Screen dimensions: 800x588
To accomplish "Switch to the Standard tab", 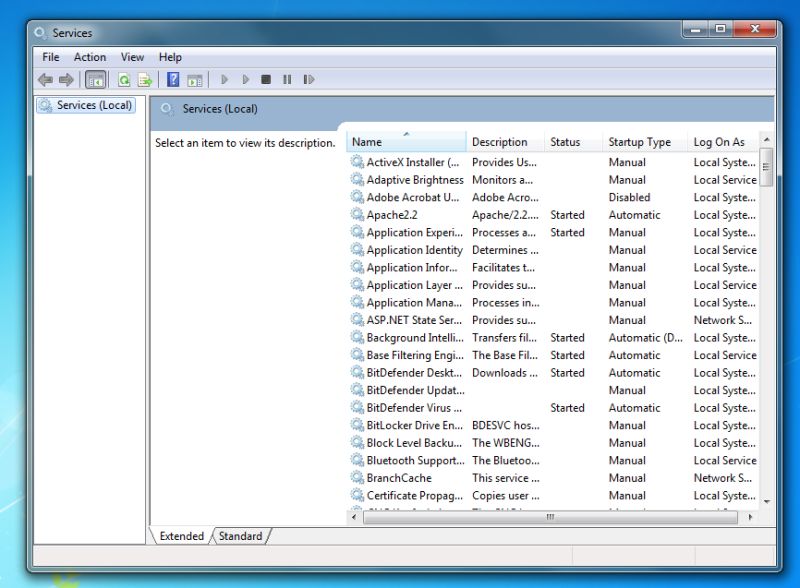I will 241,536.
